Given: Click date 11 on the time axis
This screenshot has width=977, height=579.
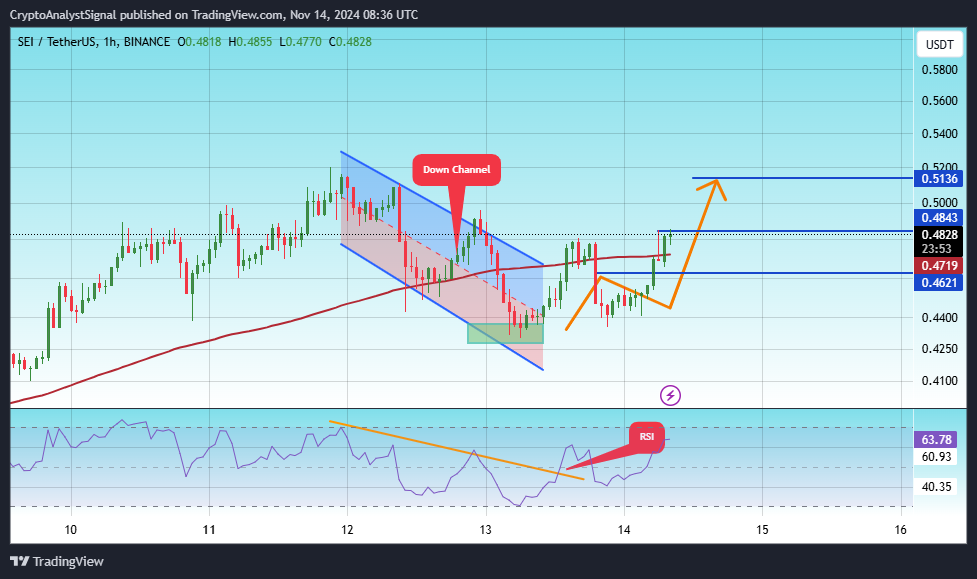Looking at the screenshot, I should (x=209, y=530).
